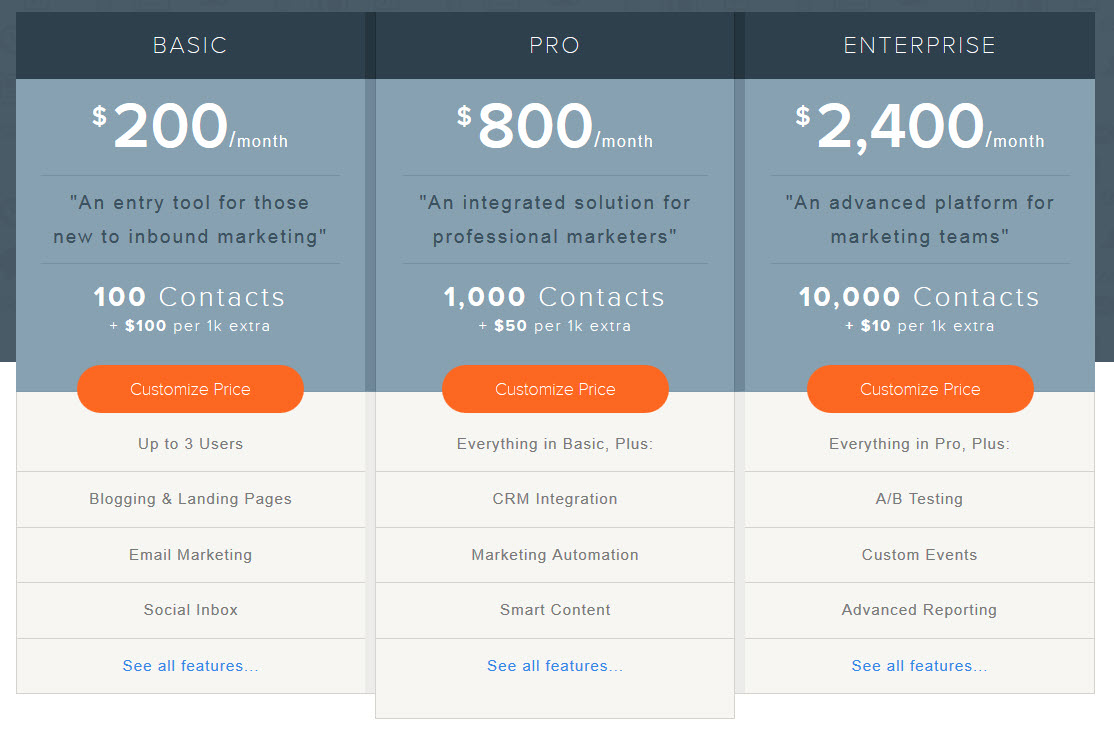Click the Advanced Reporting feature row
The image size is (1114, 736).
920,610
